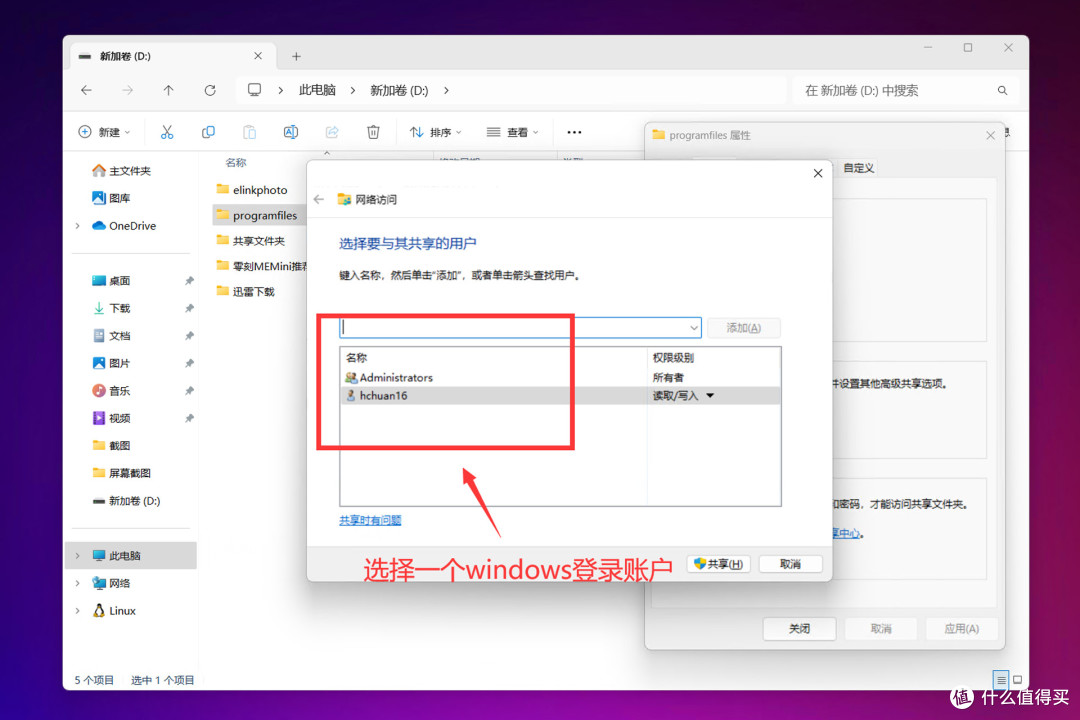1080x720 pixels.
Task: Click the 共享(H) button
Action: point(718,564)
